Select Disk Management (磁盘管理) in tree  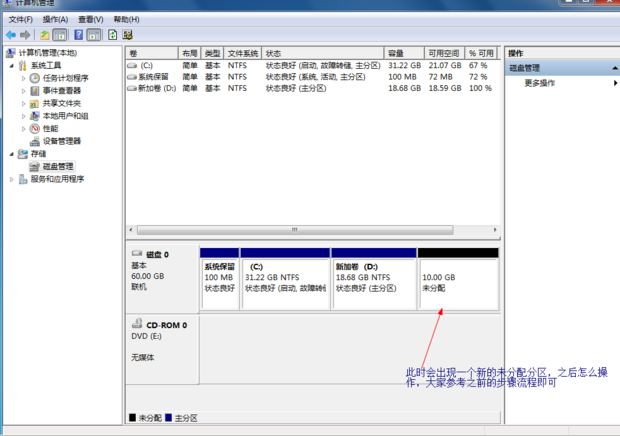[x=50, y=167]
